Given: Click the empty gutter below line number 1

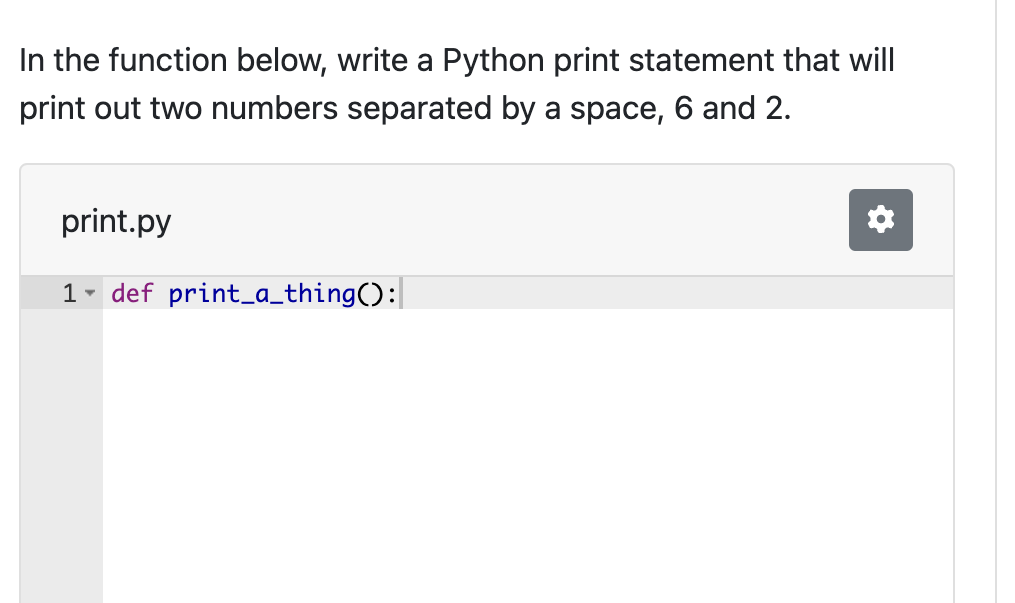Looking at the screenshot, I should [x=60, y=450].
